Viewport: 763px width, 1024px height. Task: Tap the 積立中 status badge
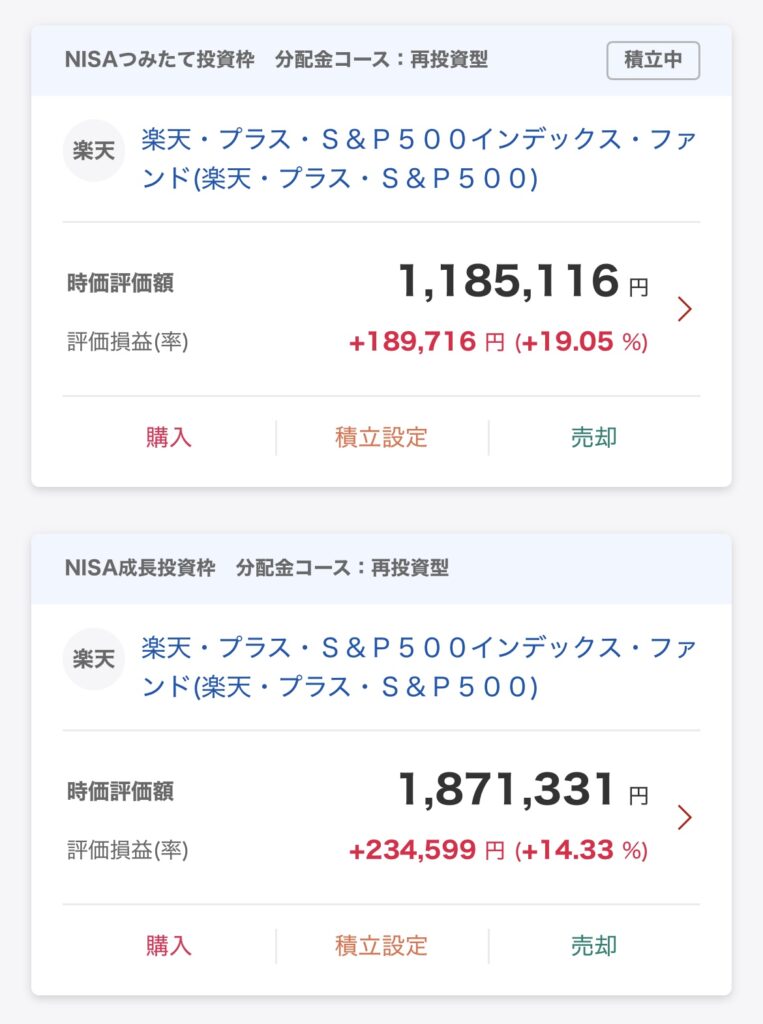(x=653, y=60)
